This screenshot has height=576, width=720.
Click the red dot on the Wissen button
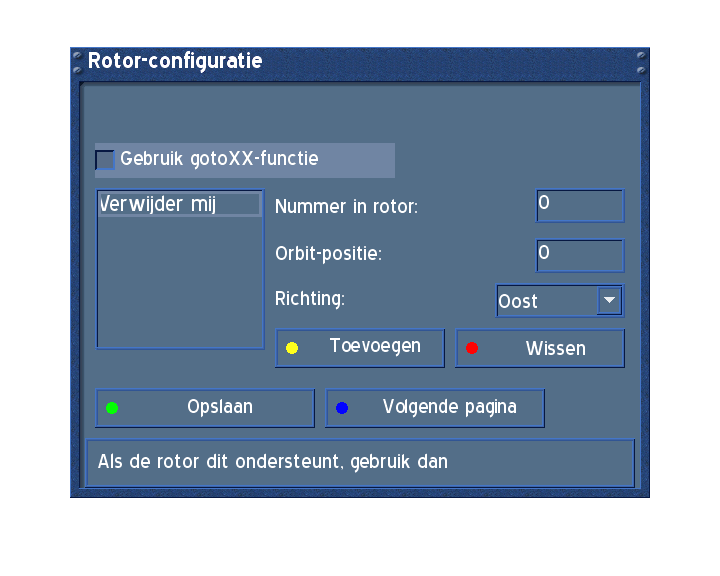coord(472,348)
